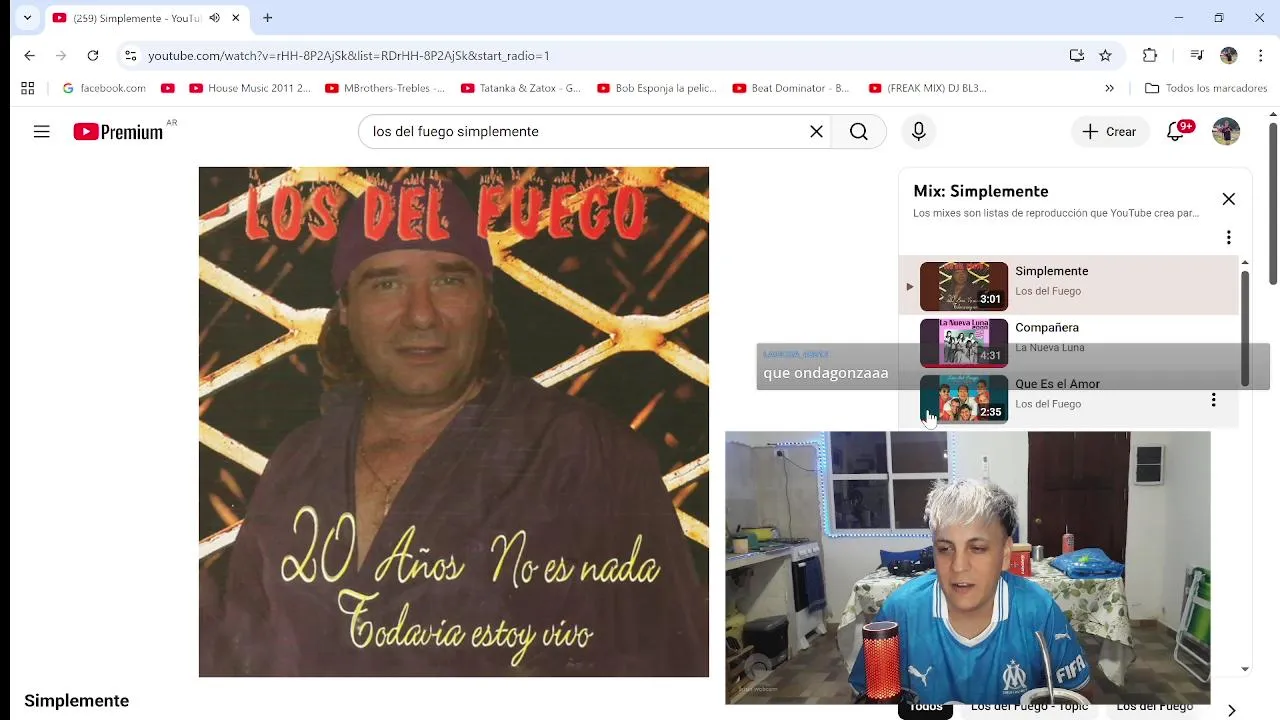This screenshot has width=1280, height=720.
Task: Open MBrothers-Trebles bookmark
Action: (385, 88)
